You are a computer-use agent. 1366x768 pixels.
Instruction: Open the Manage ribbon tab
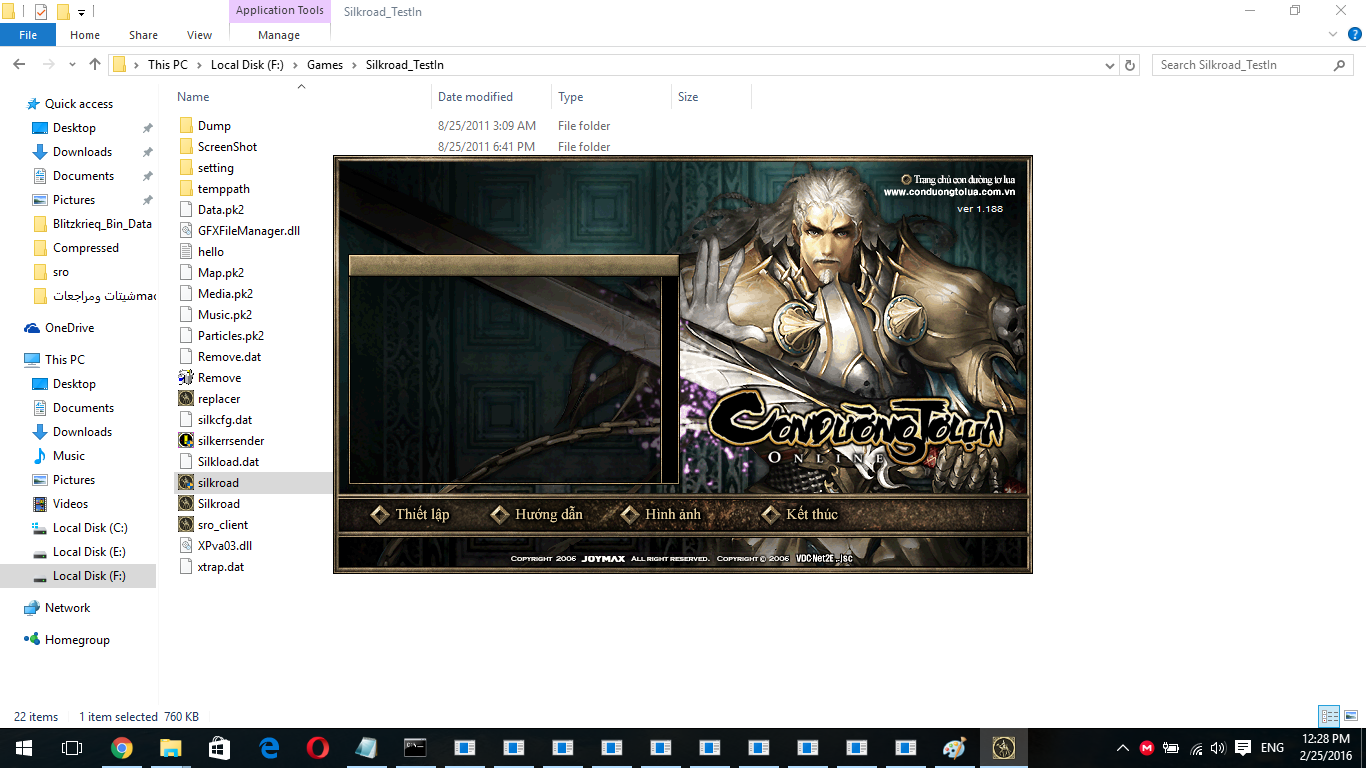(279, 35)
